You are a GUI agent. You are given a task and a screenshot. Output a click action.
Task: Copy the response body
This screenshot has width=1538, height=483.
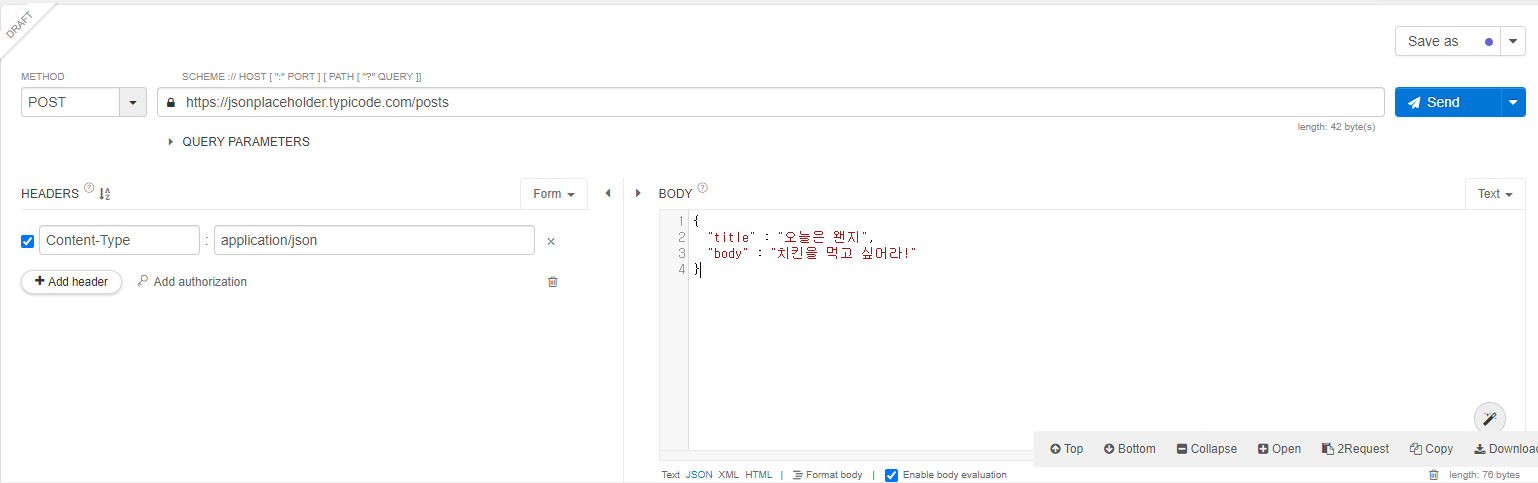click(x=1432, y=449)
